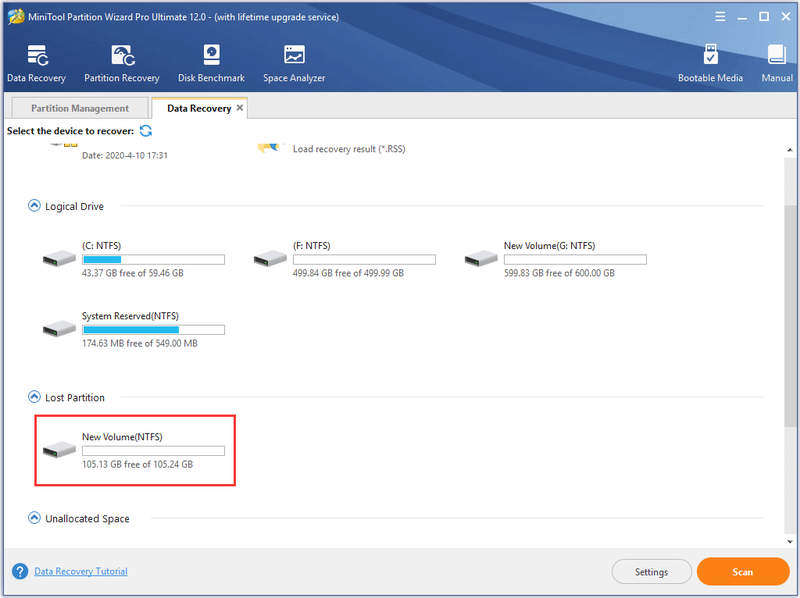Select the C: NTFS drive icon
The height and width of the screenshot is (598, 800).
tap(59, 258)
